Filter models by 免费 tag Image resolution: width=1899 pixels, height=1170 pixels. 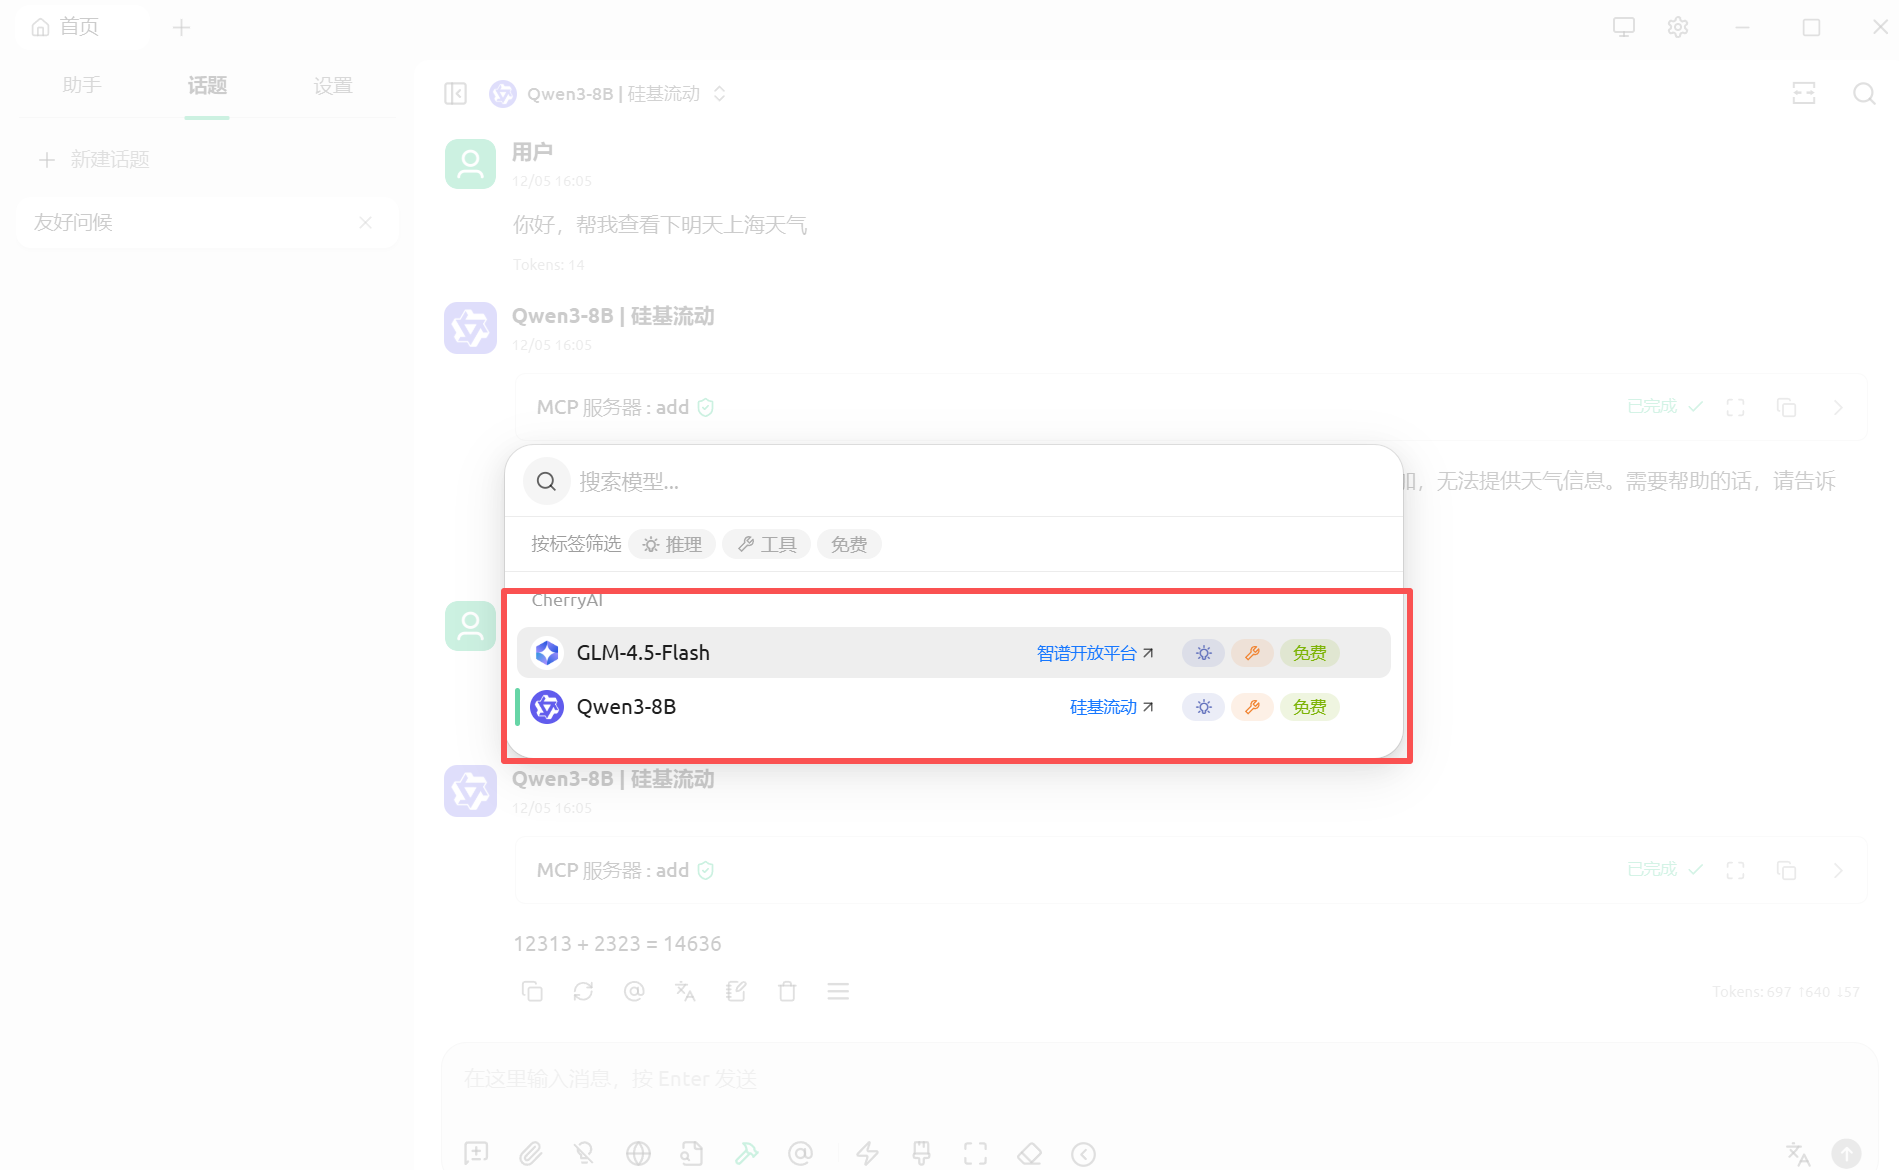pos(849,544)
